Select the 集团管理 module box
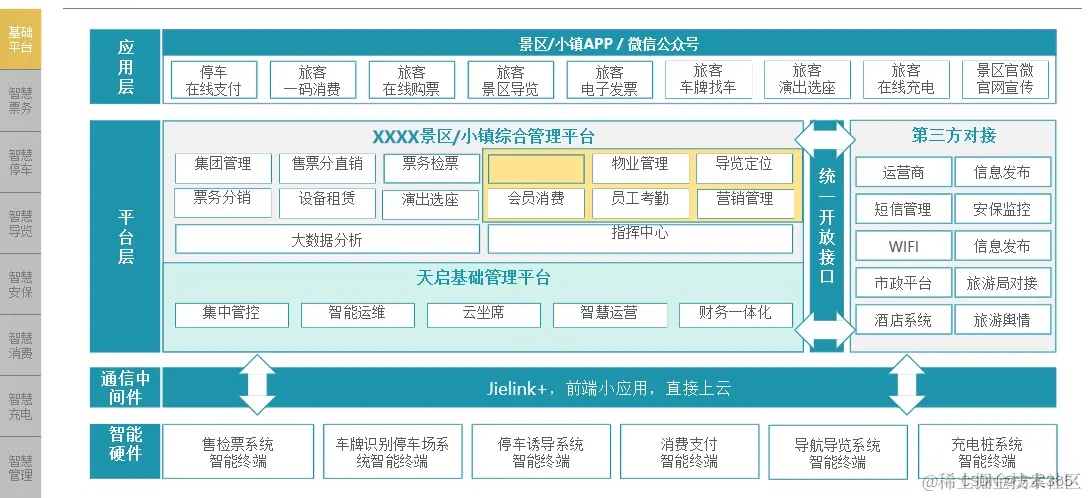The width and height of the screenshot is (1088, 498). coord(223,168)
